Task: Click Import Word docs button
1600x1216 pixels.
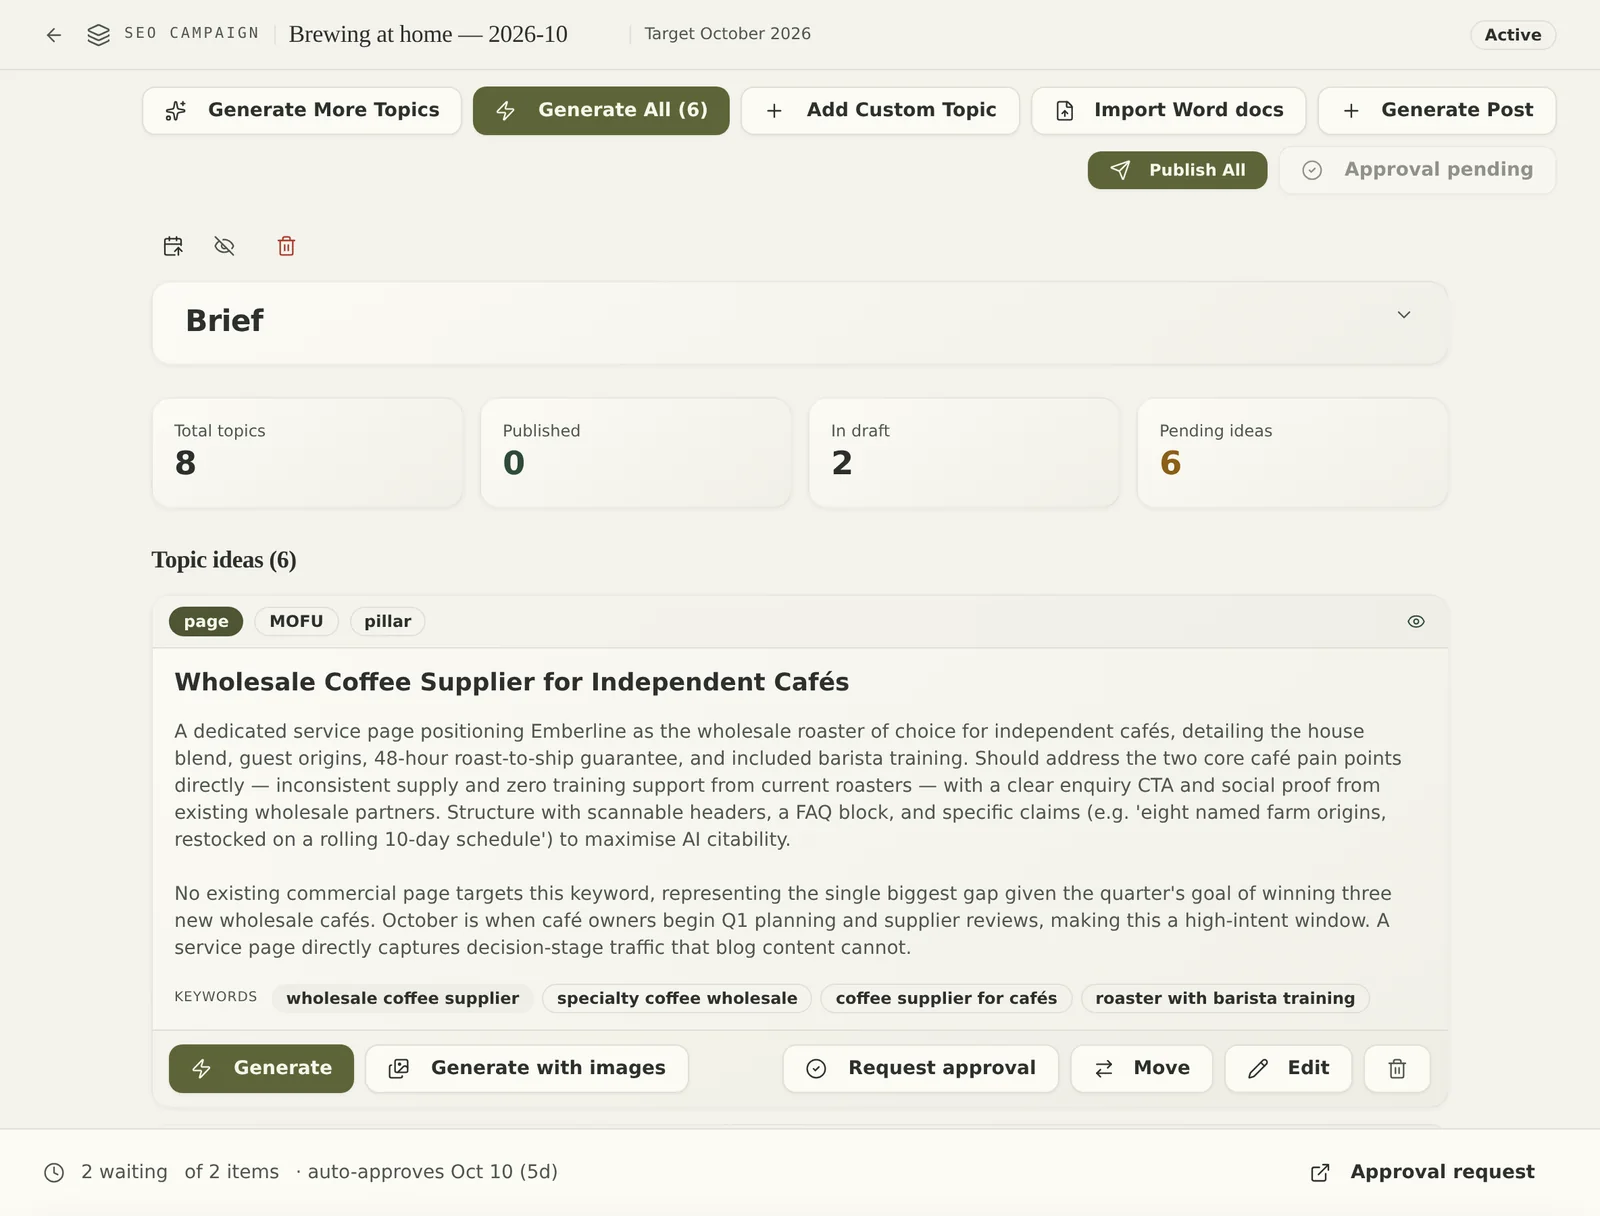Action: [1169, 110]
